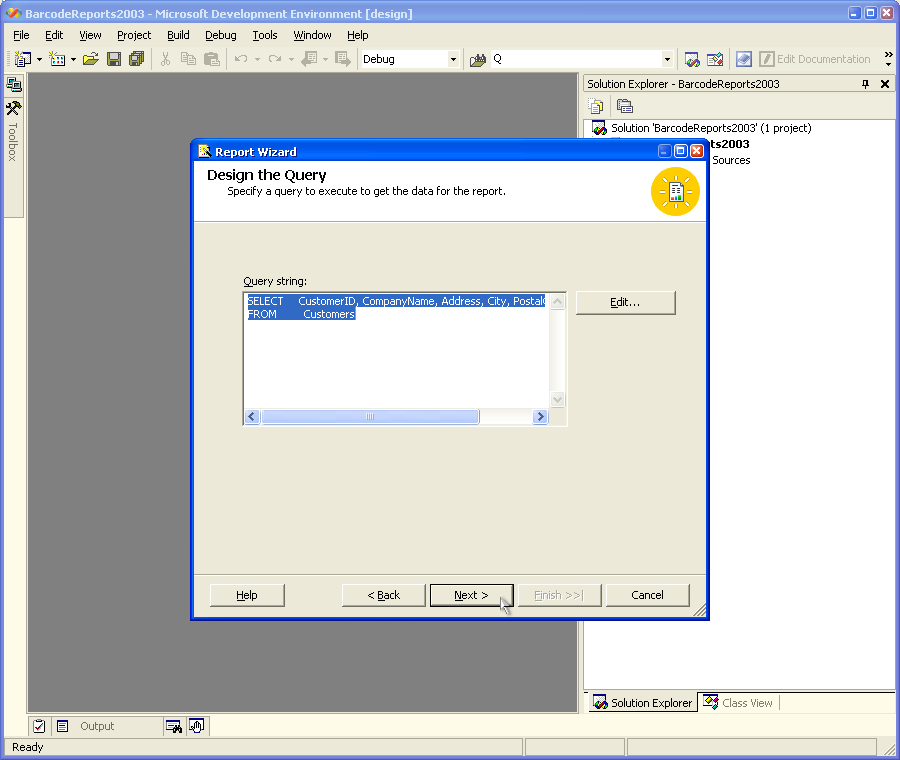Switch to the Class View tab
Viewport: 900px width, 760px height.
[x=738, y=703]
